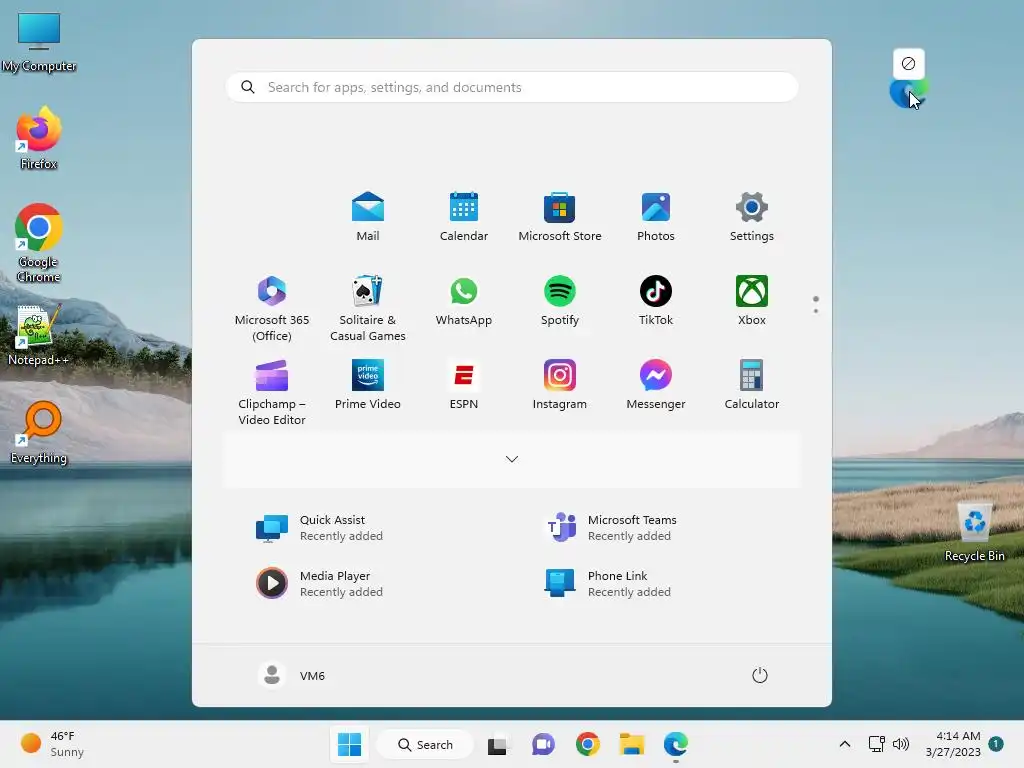Launch Microsoft 365 (Office)
This screenshot has height=768, width=1024.
coord(272,308)
